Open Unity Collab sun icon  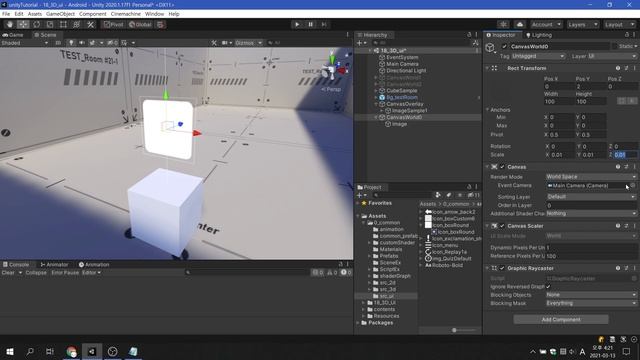coord(504,24)
